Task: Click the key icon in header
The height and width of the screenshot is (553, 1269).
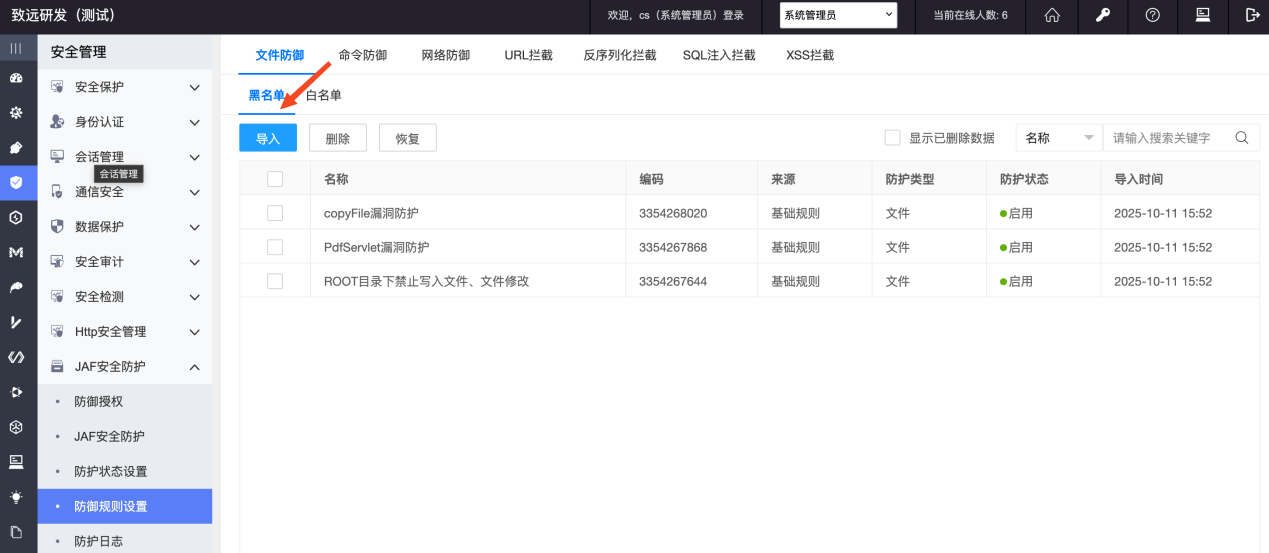Action: click(1103, 15)
